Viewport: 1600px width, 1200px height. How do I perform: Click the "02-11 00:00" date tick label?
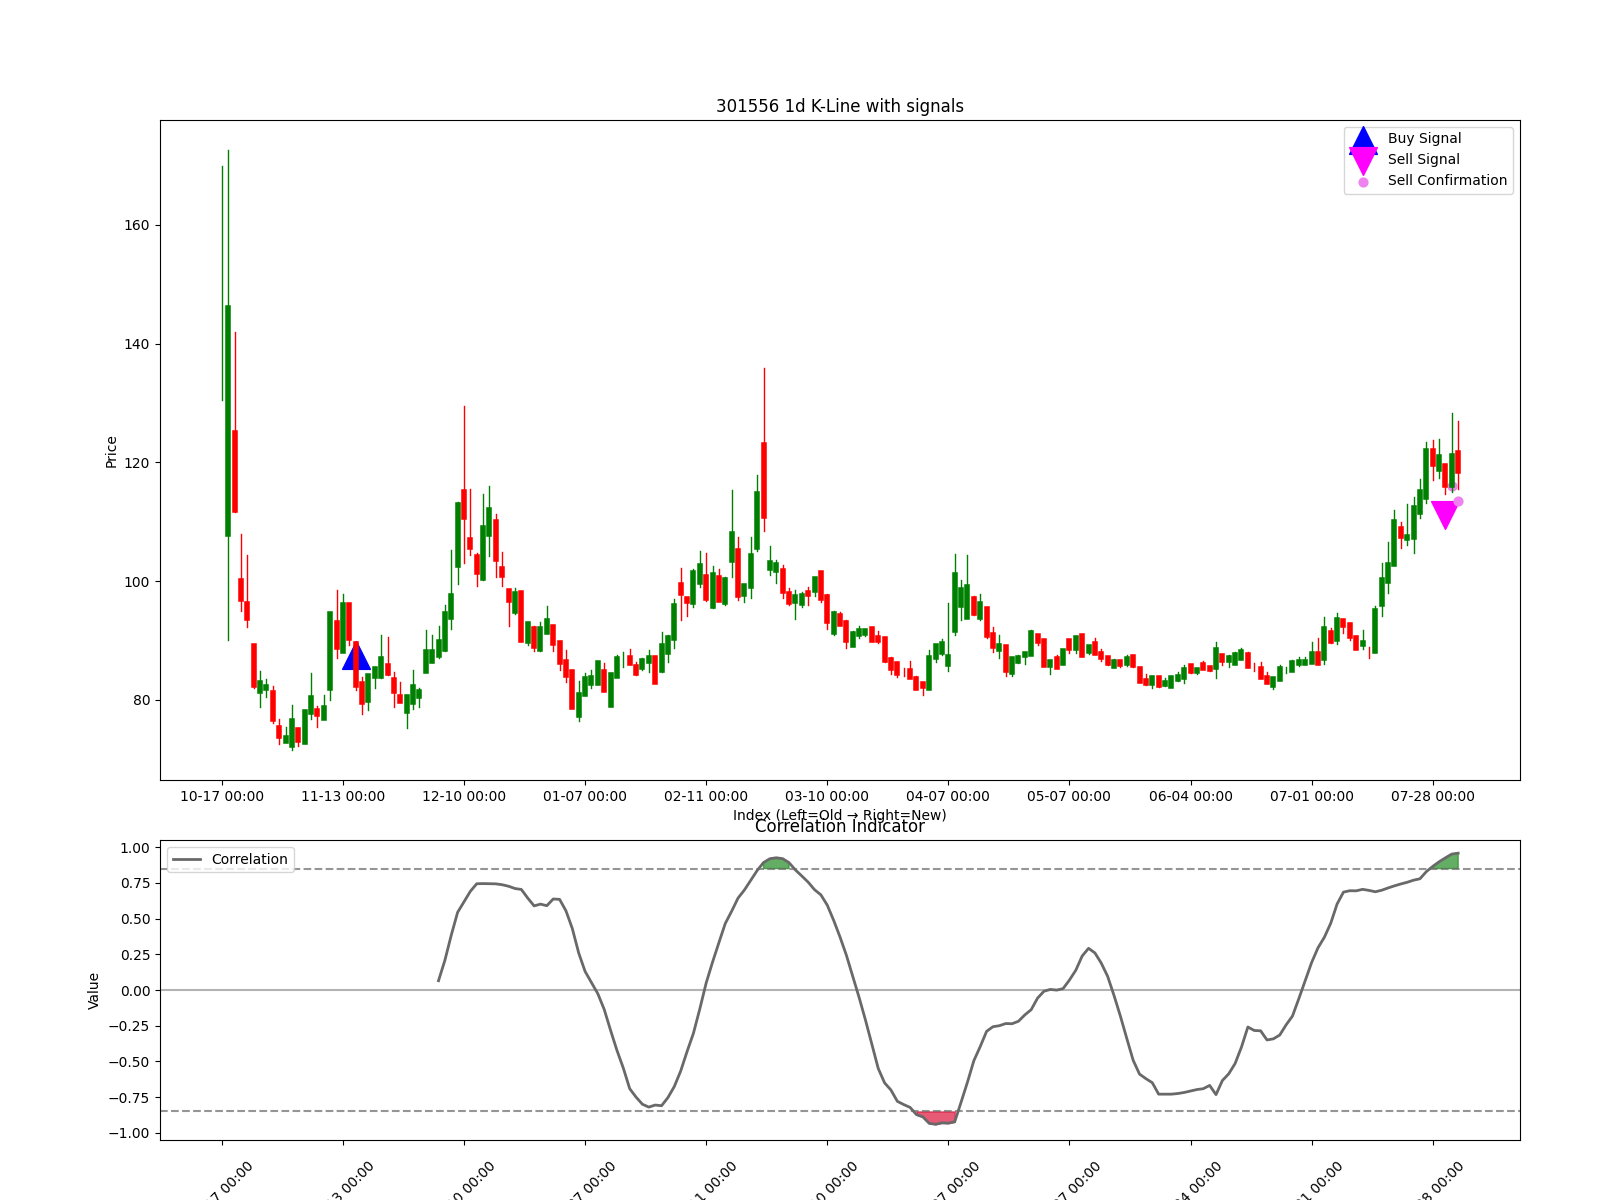[706, 796]
